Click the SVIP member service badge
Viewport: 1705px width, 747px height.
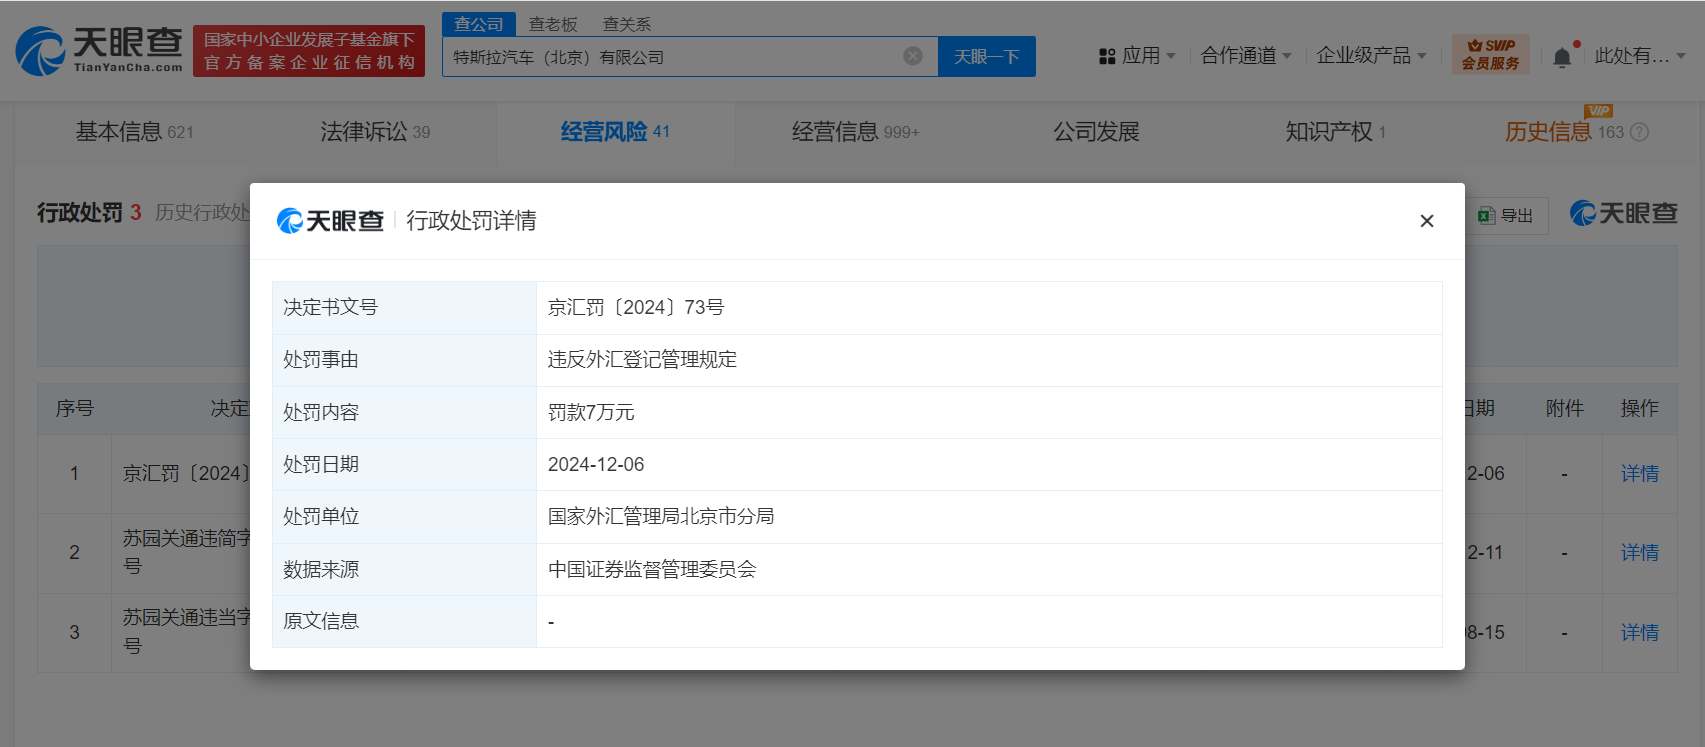click(x=1490, y=55)
